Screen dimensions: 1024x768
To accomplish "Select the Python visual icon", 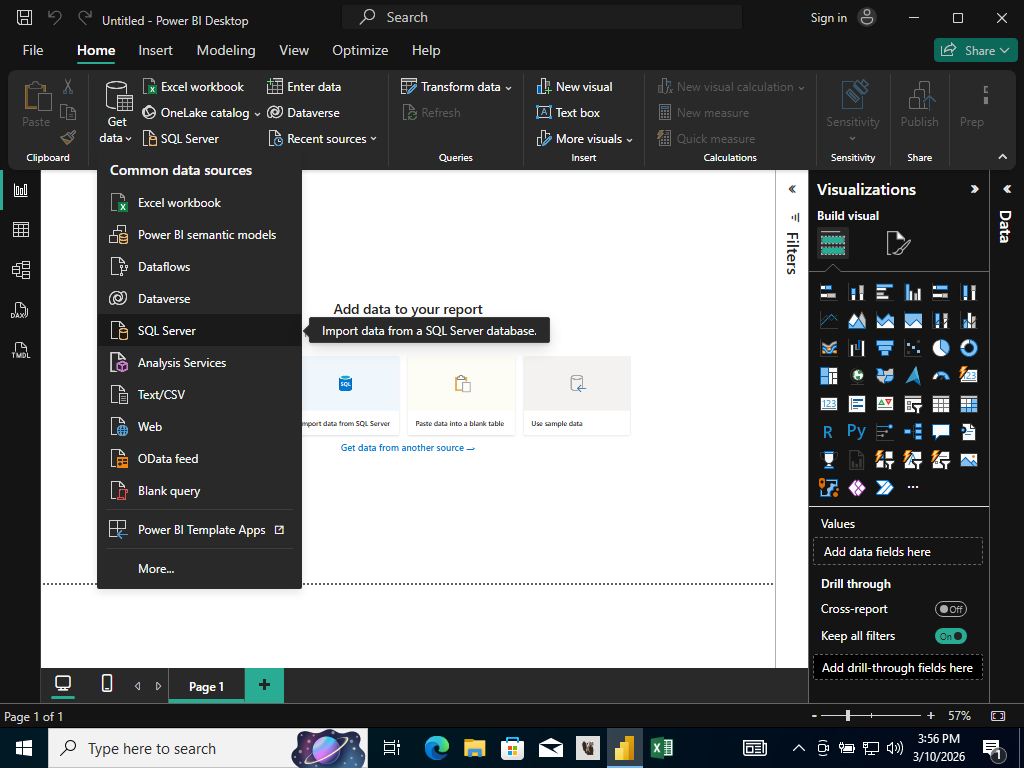I will (x=856, y=432).
